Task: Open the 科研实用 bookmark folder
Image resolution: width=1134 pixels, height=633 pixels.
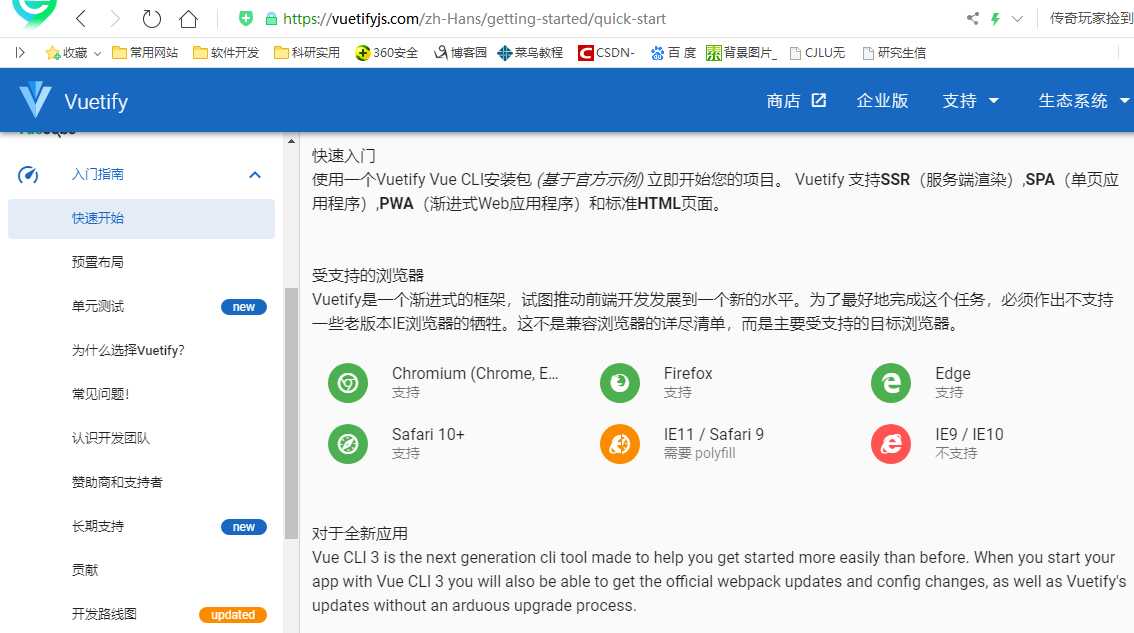Action: pyautogui.click(x=307, y=53)
